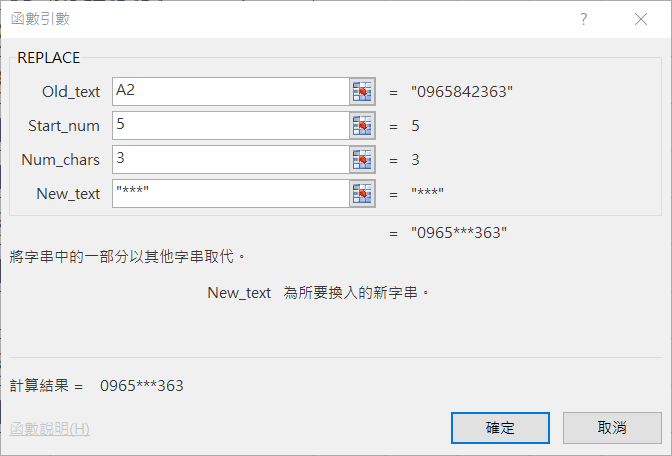Click the Num_chars argument label

tap(60, 160)
